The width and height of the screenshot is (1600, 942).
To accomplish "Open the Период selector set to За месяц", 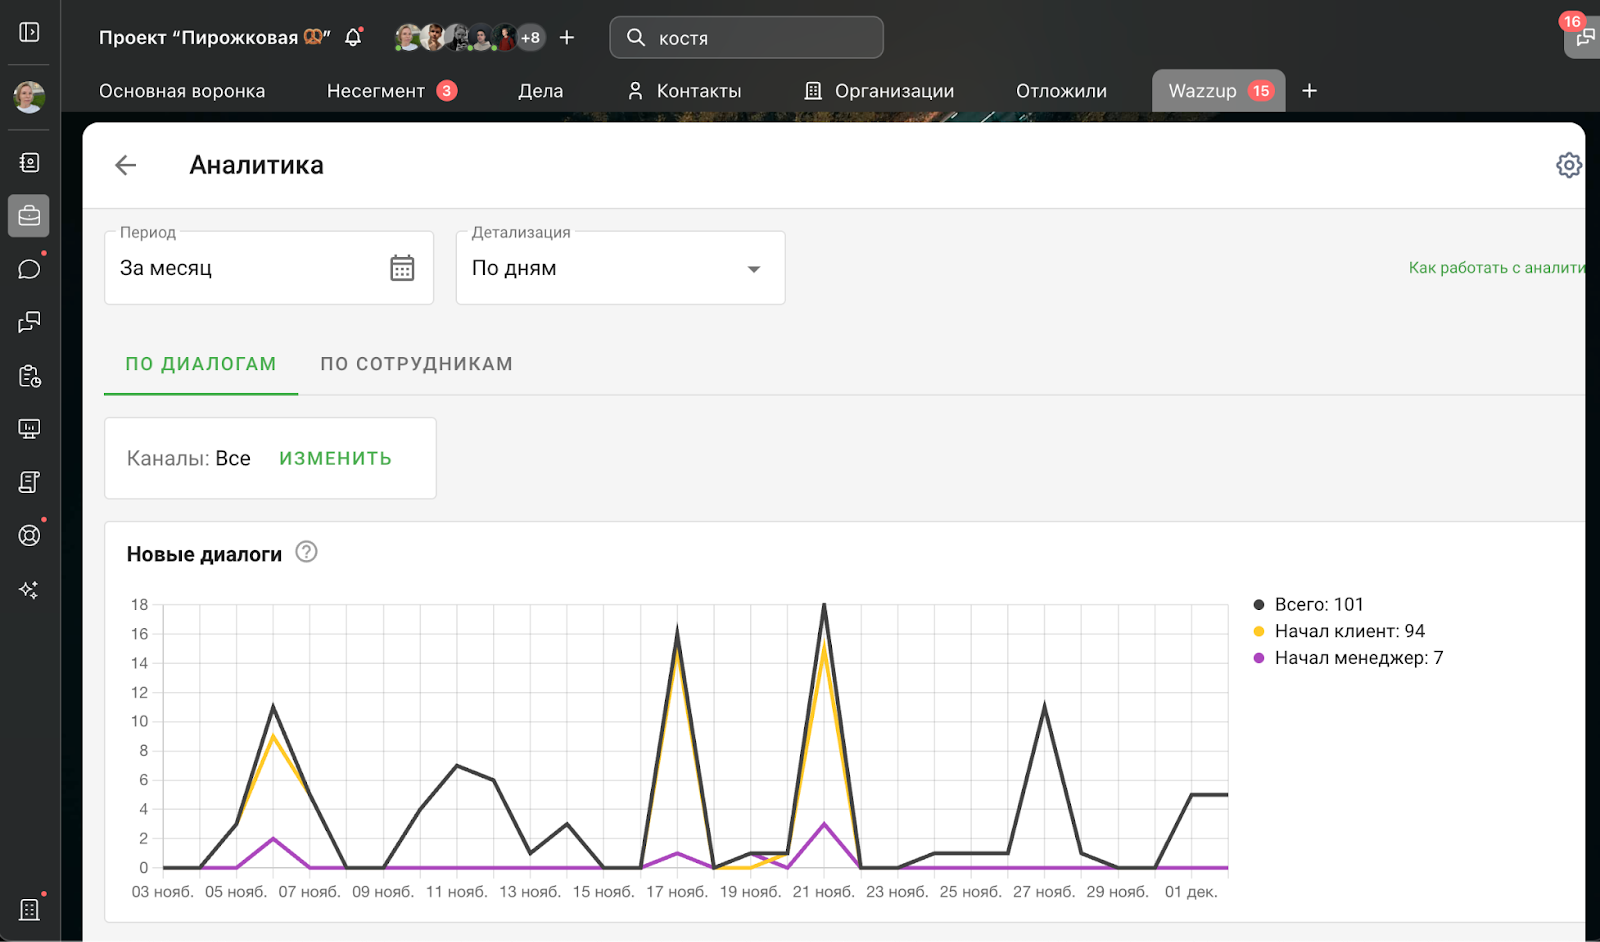I will (x=250, y=268).
